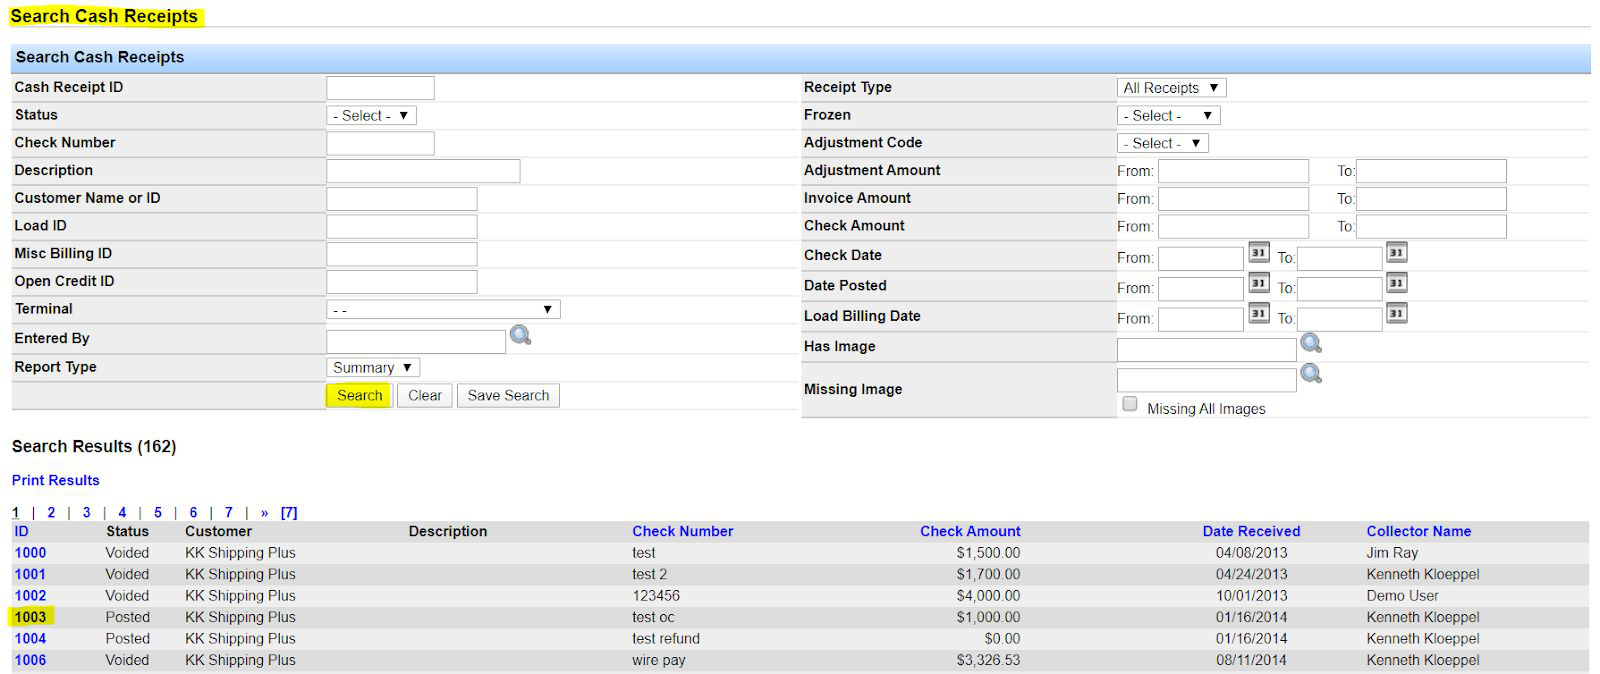Sort results by ID column
Image resolution: width=1600 pixels, height=674 pixels.
coord(21,531)
